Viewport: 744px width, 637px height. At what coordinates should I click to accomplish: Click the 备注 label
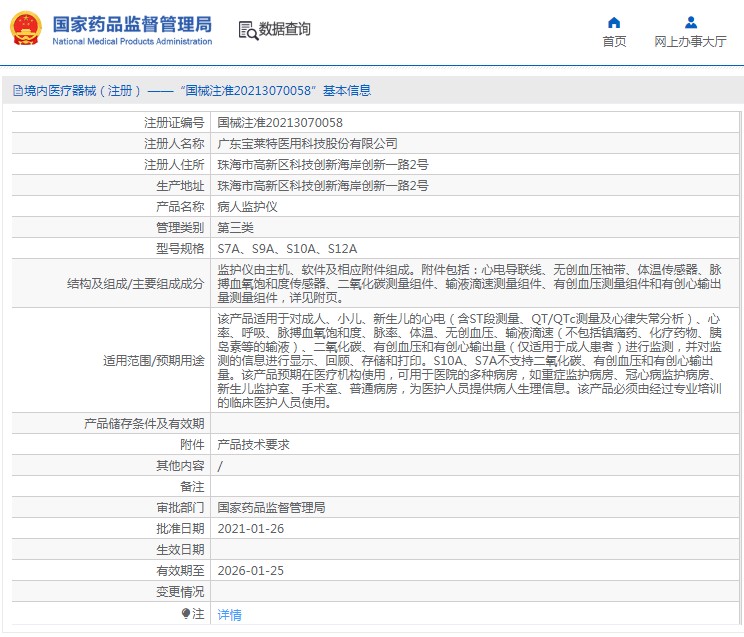coord(192,487)
